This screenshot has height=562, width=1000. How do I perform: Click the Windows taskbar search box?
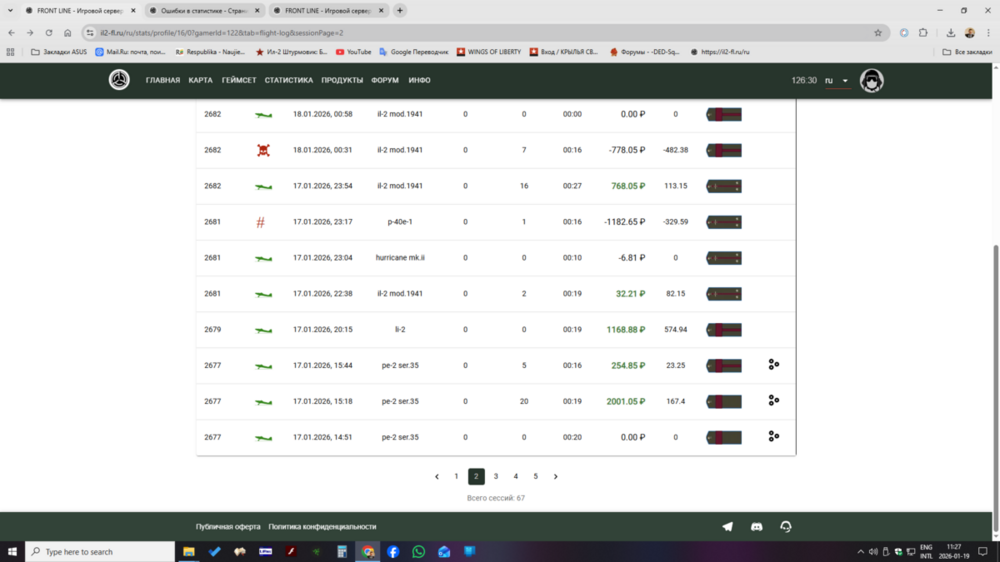pos(100,552)
